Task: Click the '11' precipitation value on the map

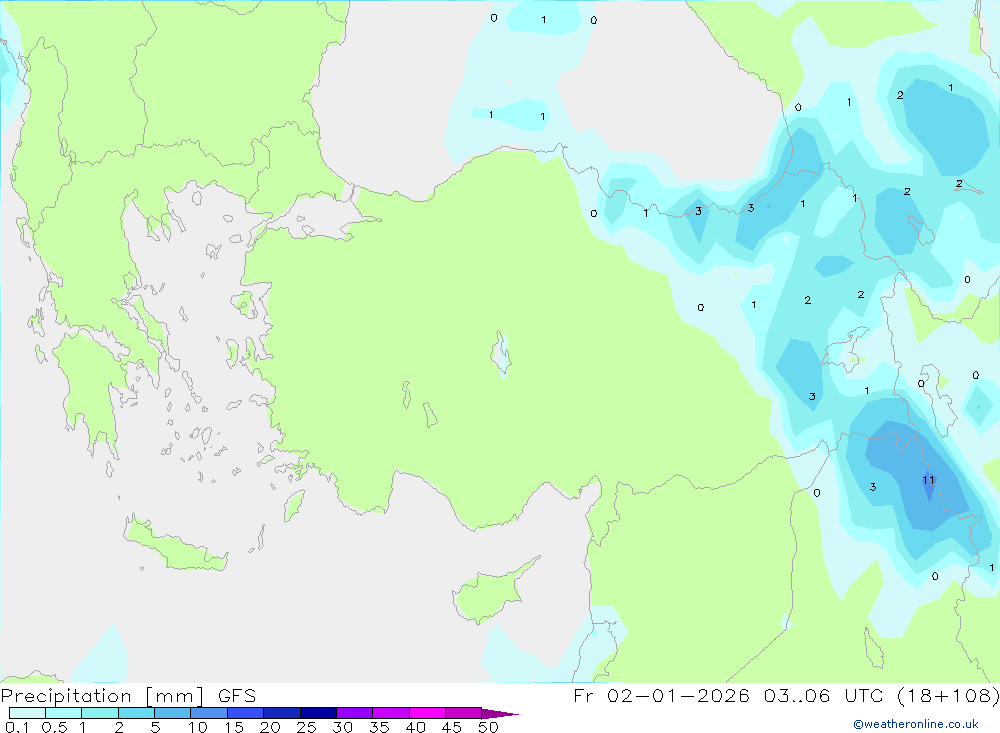Action: [x=929, y=480]
